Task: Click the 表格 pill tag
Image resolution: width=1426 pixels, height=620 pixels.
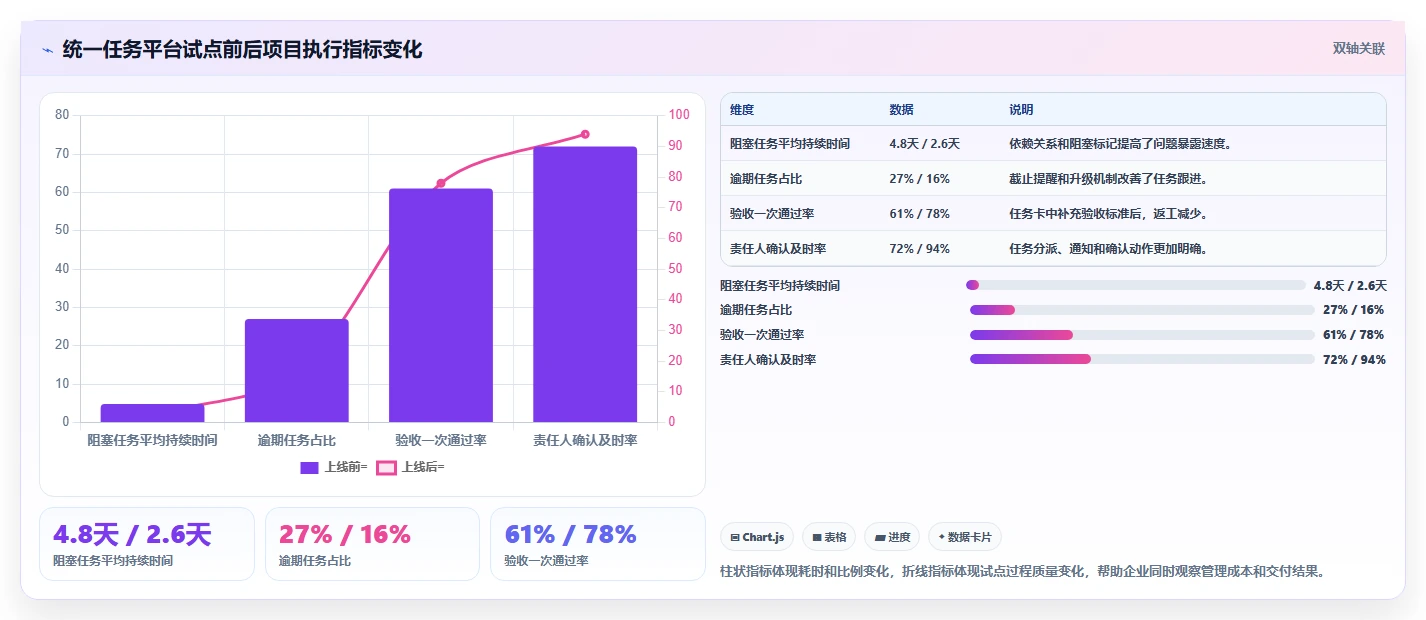Action: 829,537
